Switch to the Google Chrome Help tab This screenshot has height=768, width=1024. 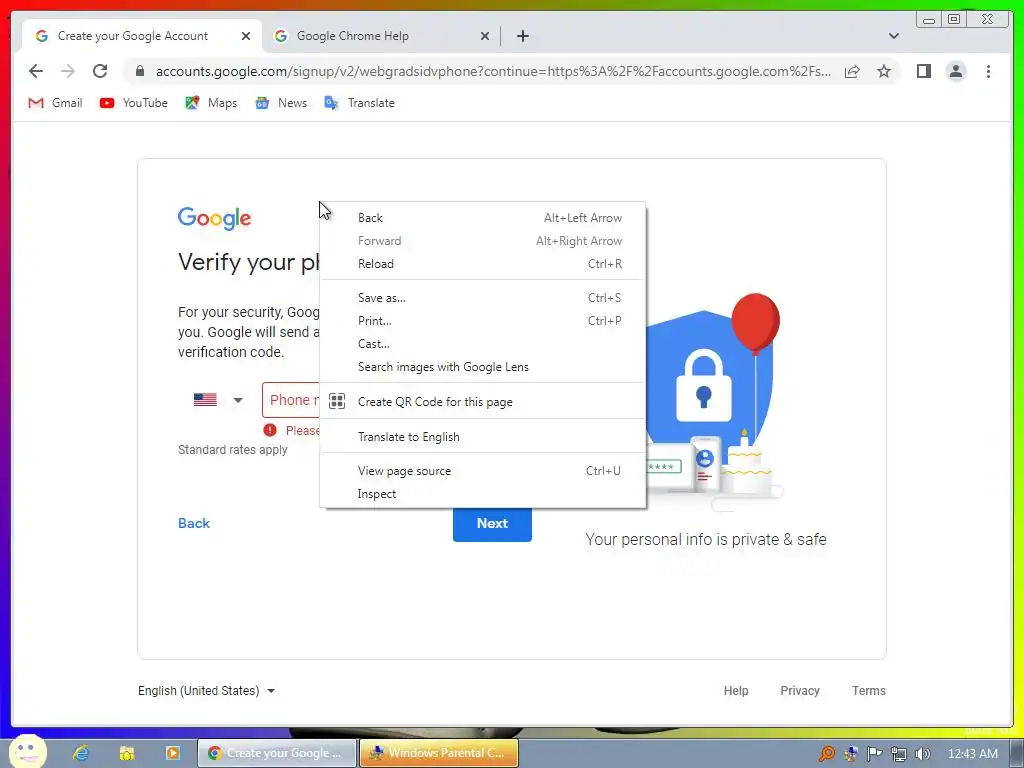(381, 36)
